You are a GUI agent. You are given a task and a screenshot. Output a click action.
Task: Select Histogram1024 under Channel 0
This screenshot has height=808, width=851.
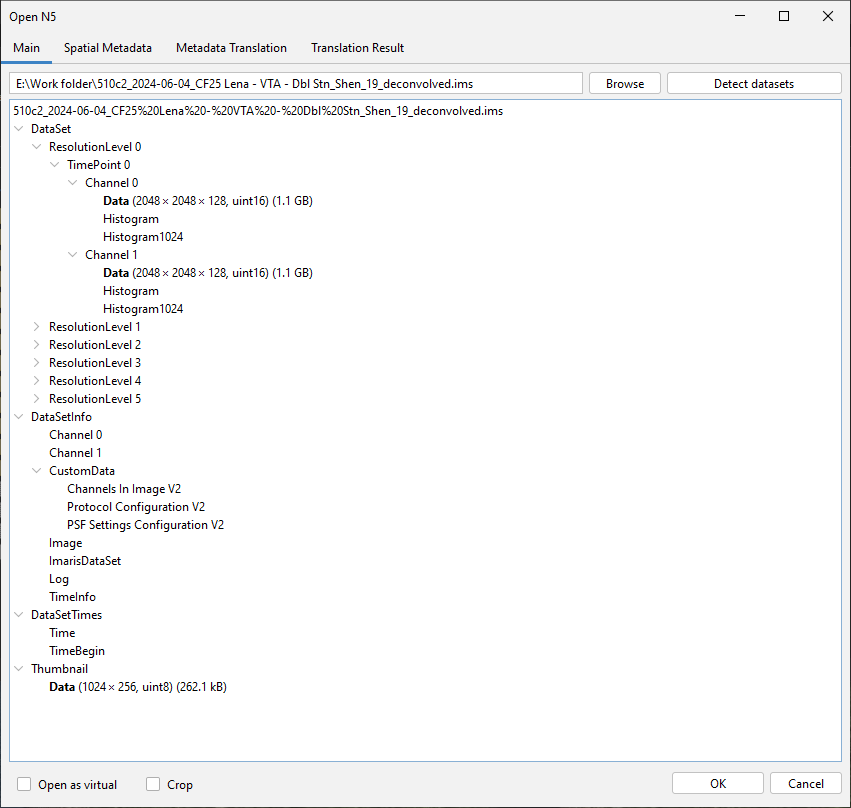point(142,236)
